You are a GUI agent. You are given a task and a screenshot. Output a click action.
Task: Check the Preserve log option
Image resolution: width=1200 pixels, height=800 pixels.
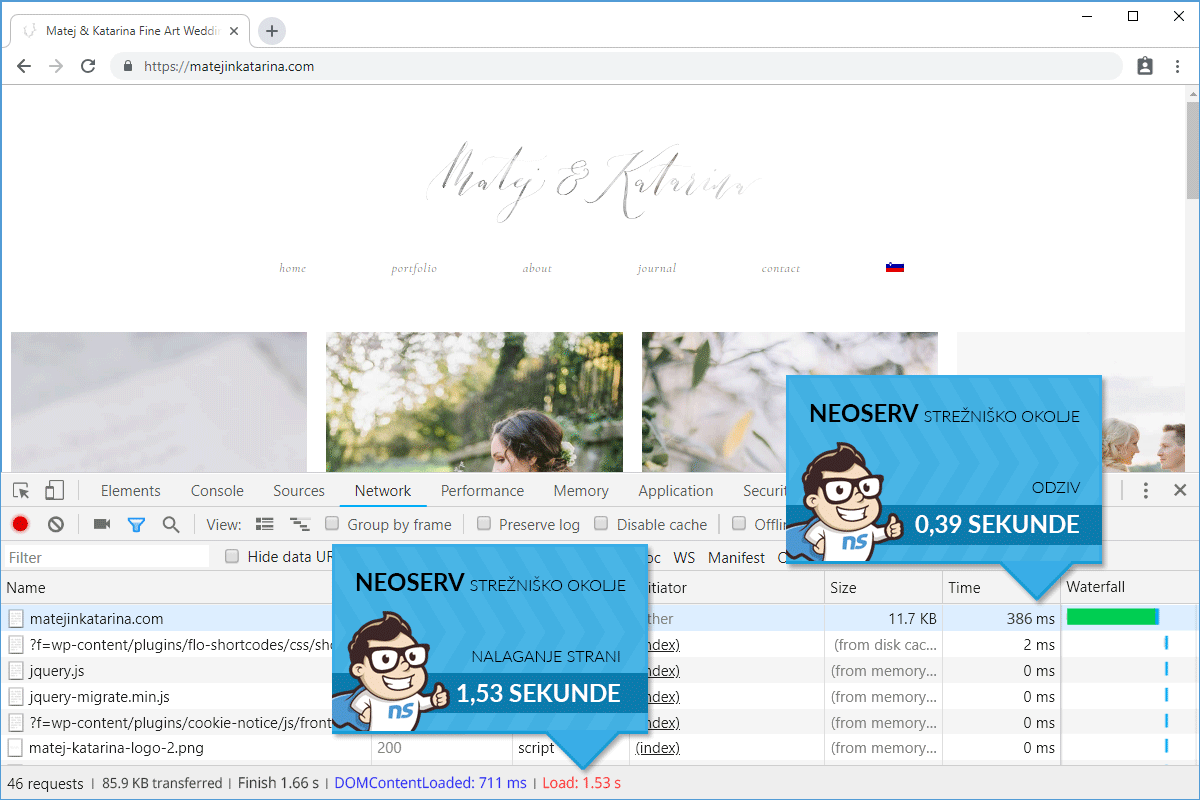click(484, 524)
